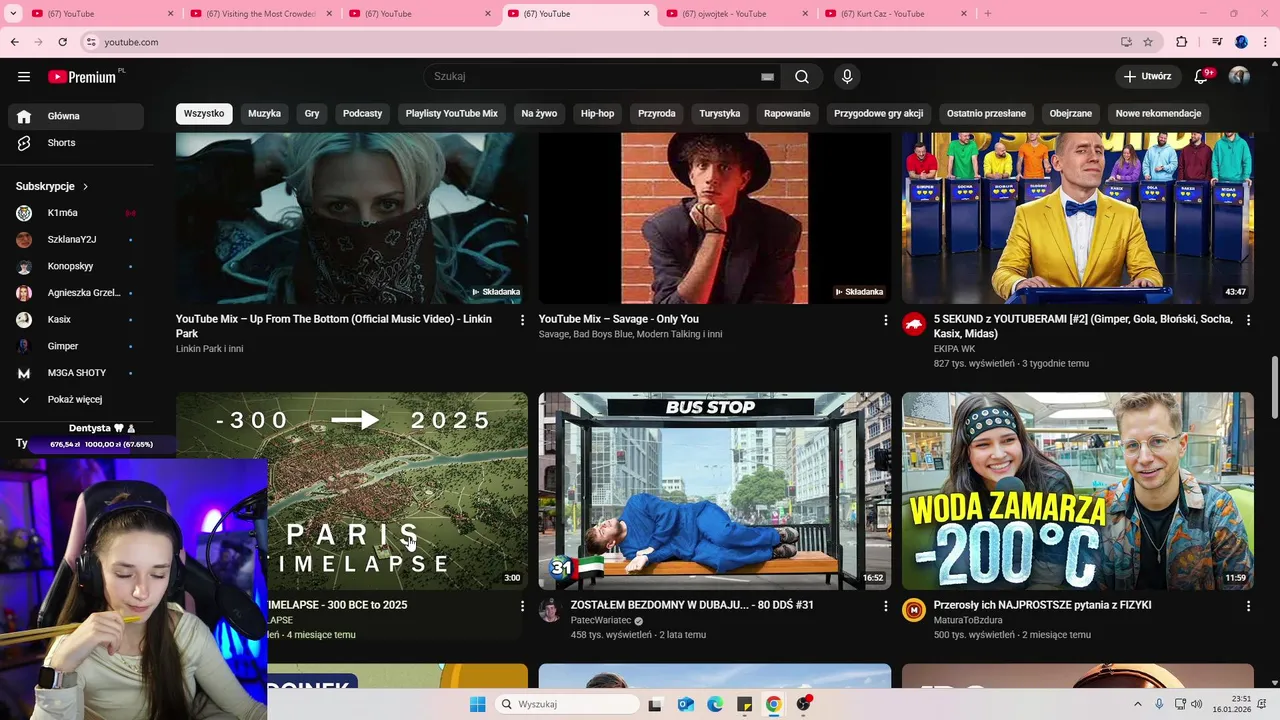
Task: Open Windows Start menu
Action: tap(477, 704)
